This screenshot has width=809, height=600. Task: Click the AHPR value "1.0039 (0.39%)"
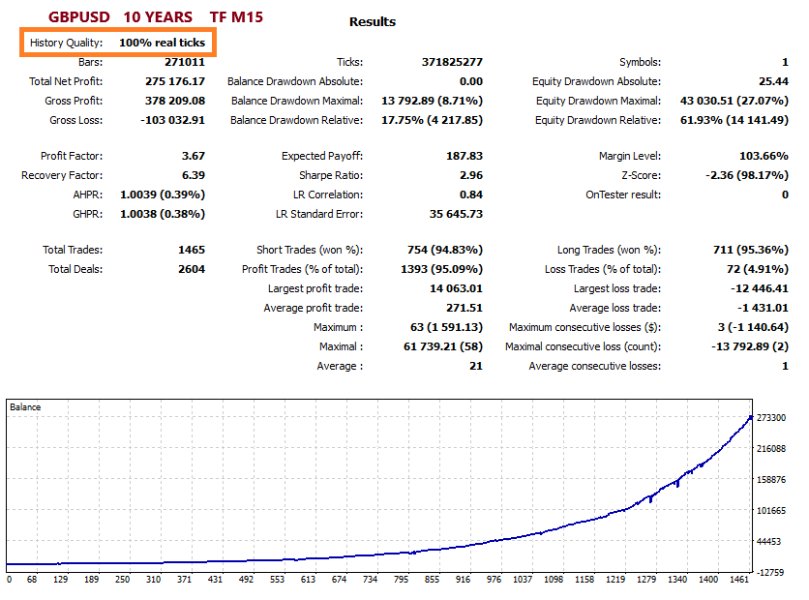(163, 194)
